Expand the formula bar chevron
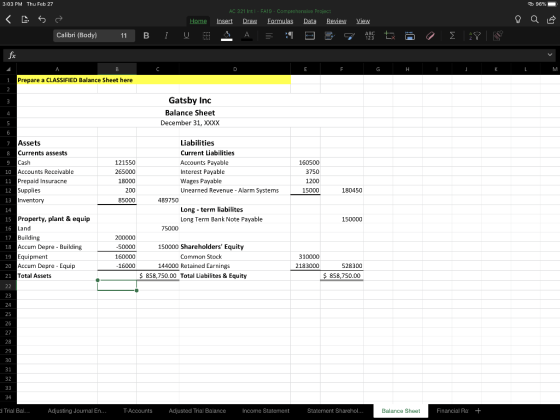560x420 pixels. [550, 55]
